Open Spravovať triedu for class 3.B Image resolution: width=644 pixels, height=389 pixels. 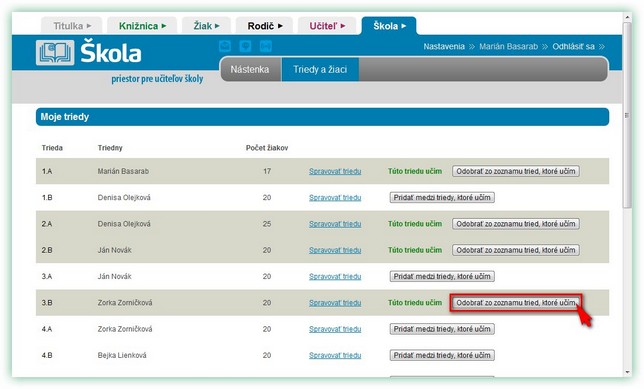pyautogui.click(x=335, y=303)
